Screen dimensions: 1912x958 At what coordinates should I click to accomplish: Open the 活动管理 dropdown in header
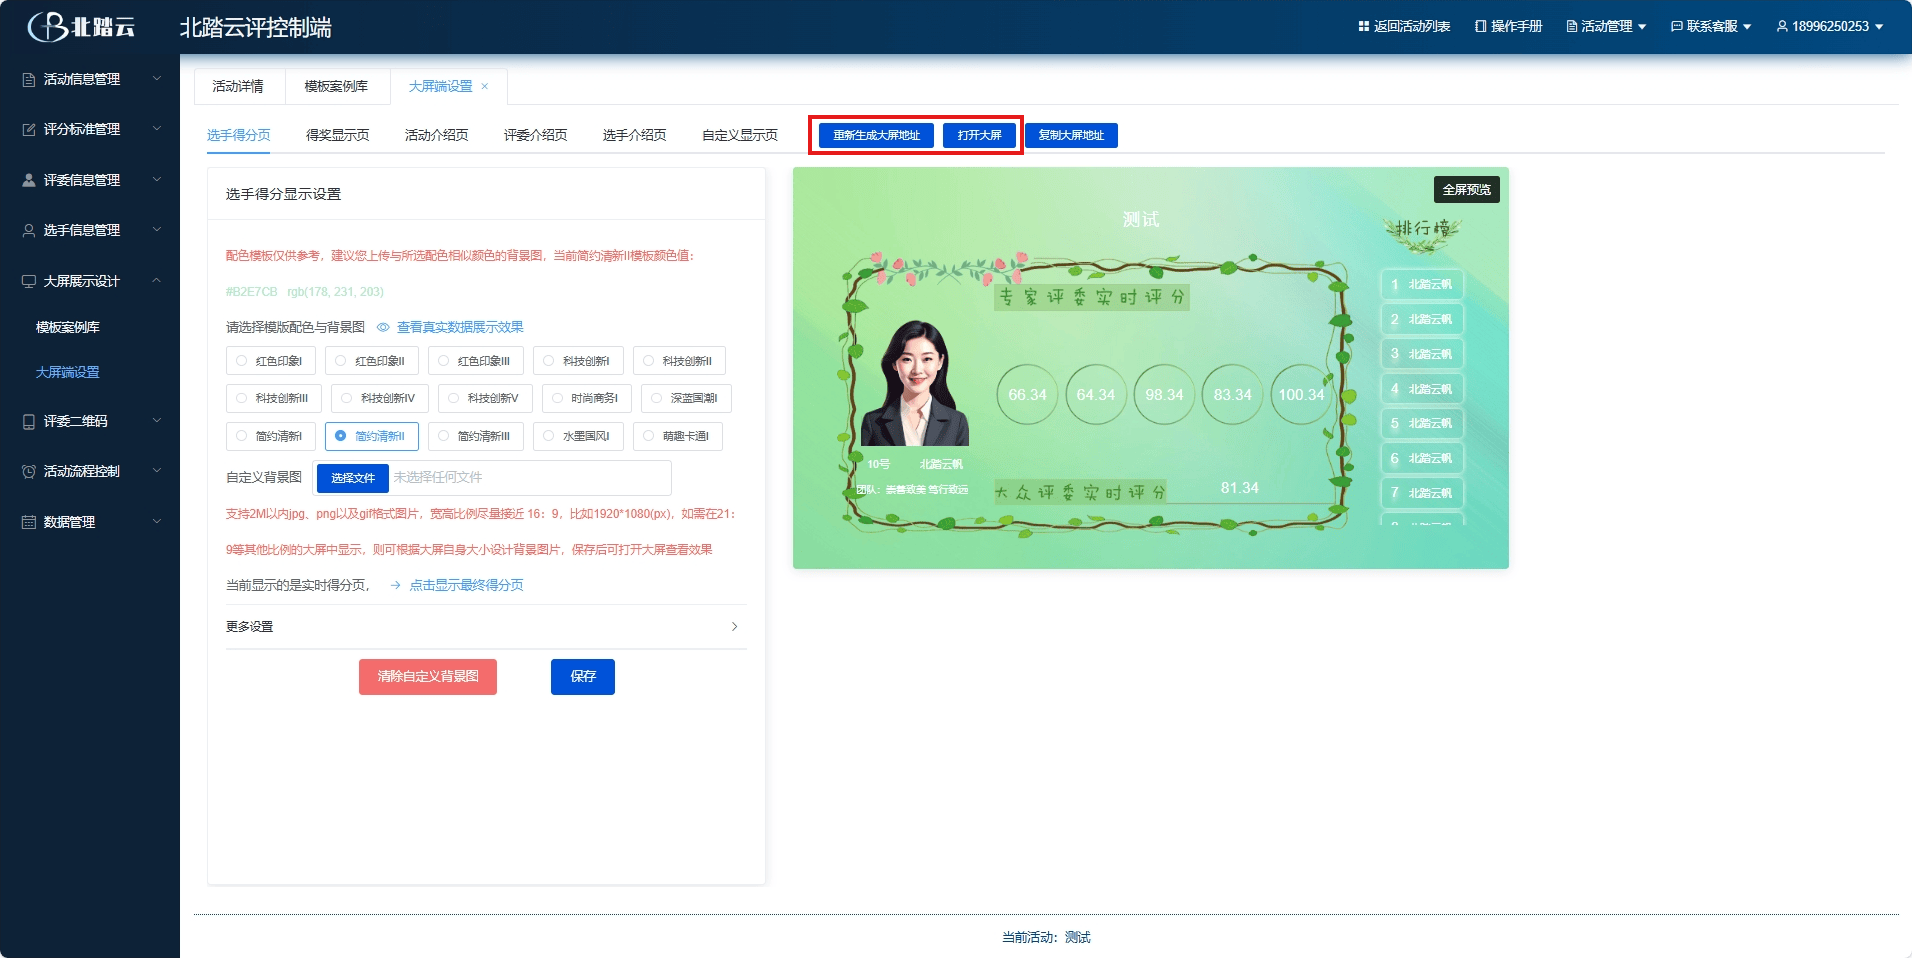click(x=1606, y=26)
